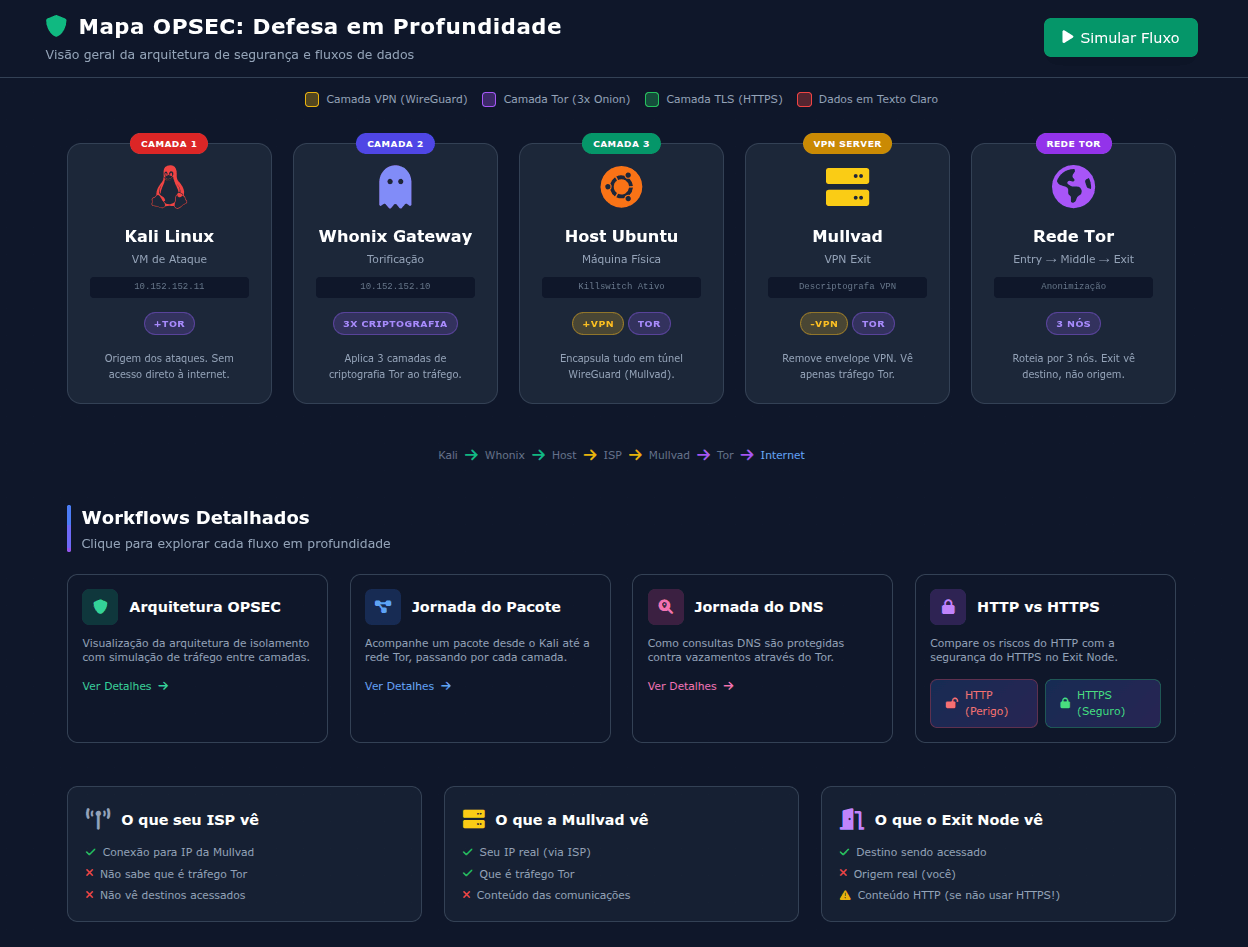Click the Whonix Gateway ghost icon
This screenshot has width=1248, height=947.
point(395,187)
